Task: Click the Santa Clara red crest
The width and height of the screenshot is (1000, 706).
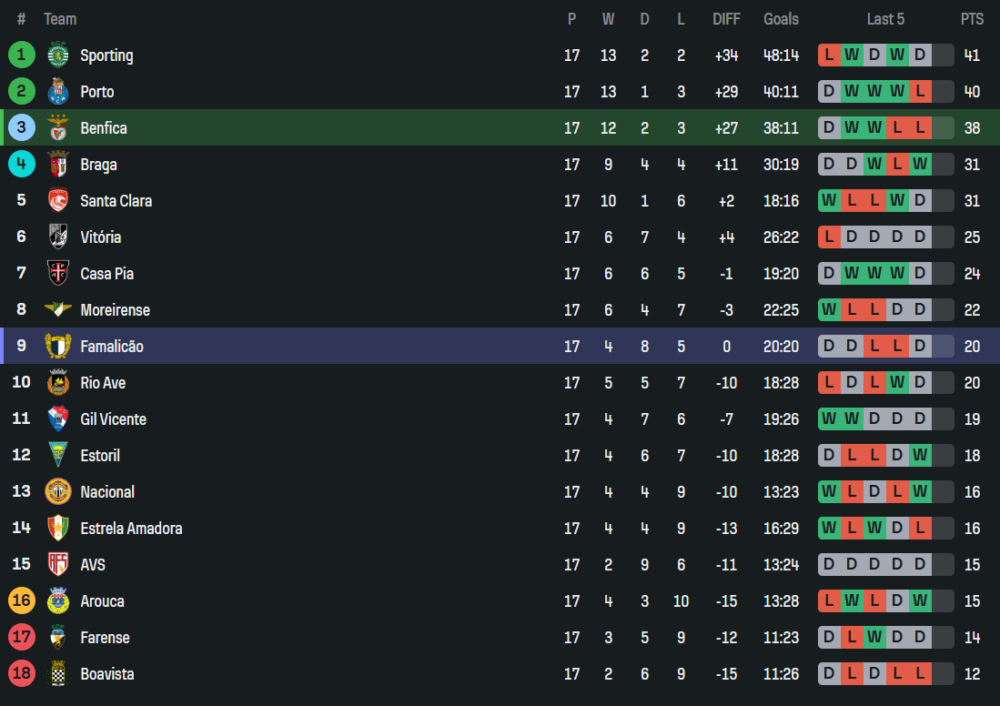Action: pyautogui.click(x=58, y=200)
